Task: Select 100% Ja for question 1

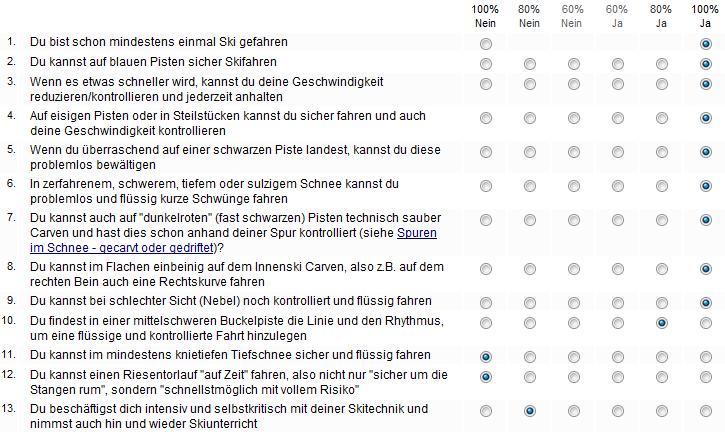Action: click(705, 44)
